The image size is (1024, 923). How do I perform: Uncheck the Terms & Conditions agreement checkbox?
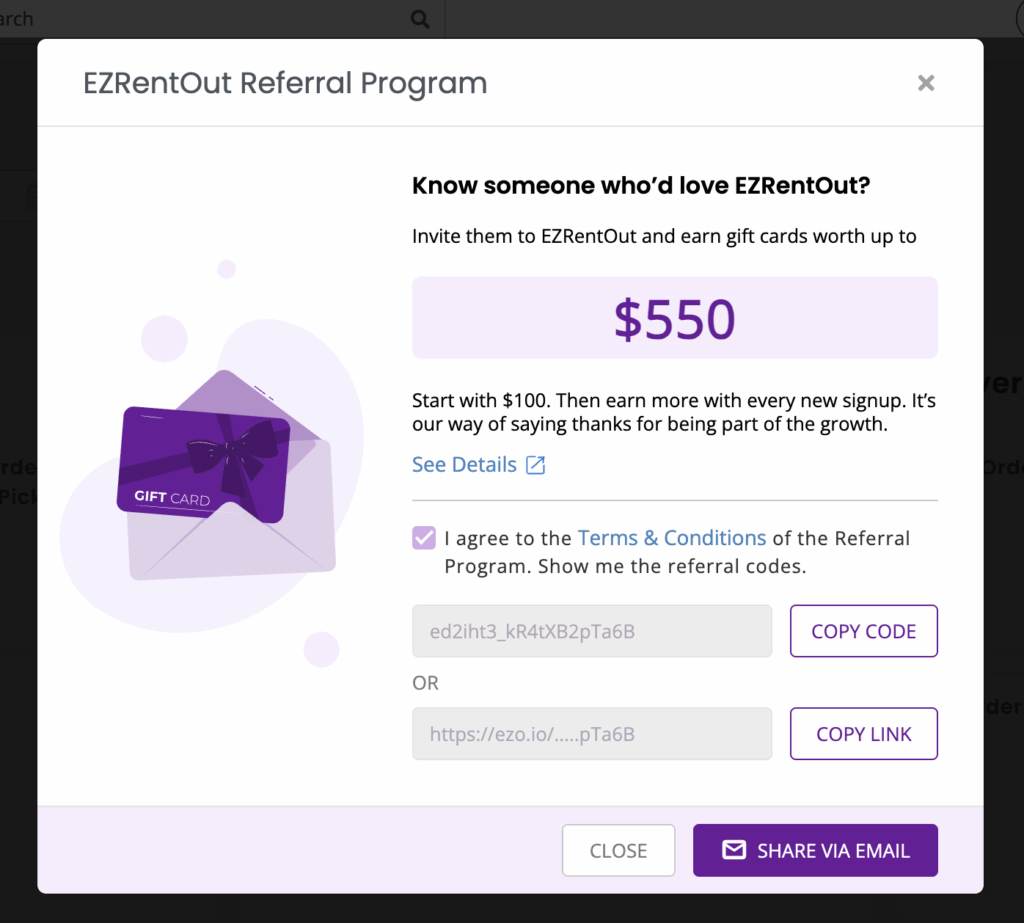424,538
